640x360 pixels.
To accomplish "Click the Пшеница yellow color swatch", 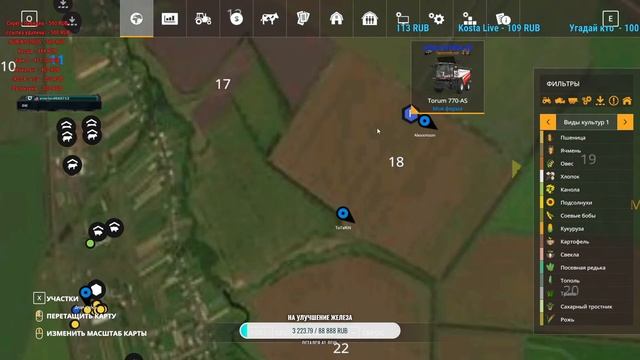I will [x=542, y=138].
